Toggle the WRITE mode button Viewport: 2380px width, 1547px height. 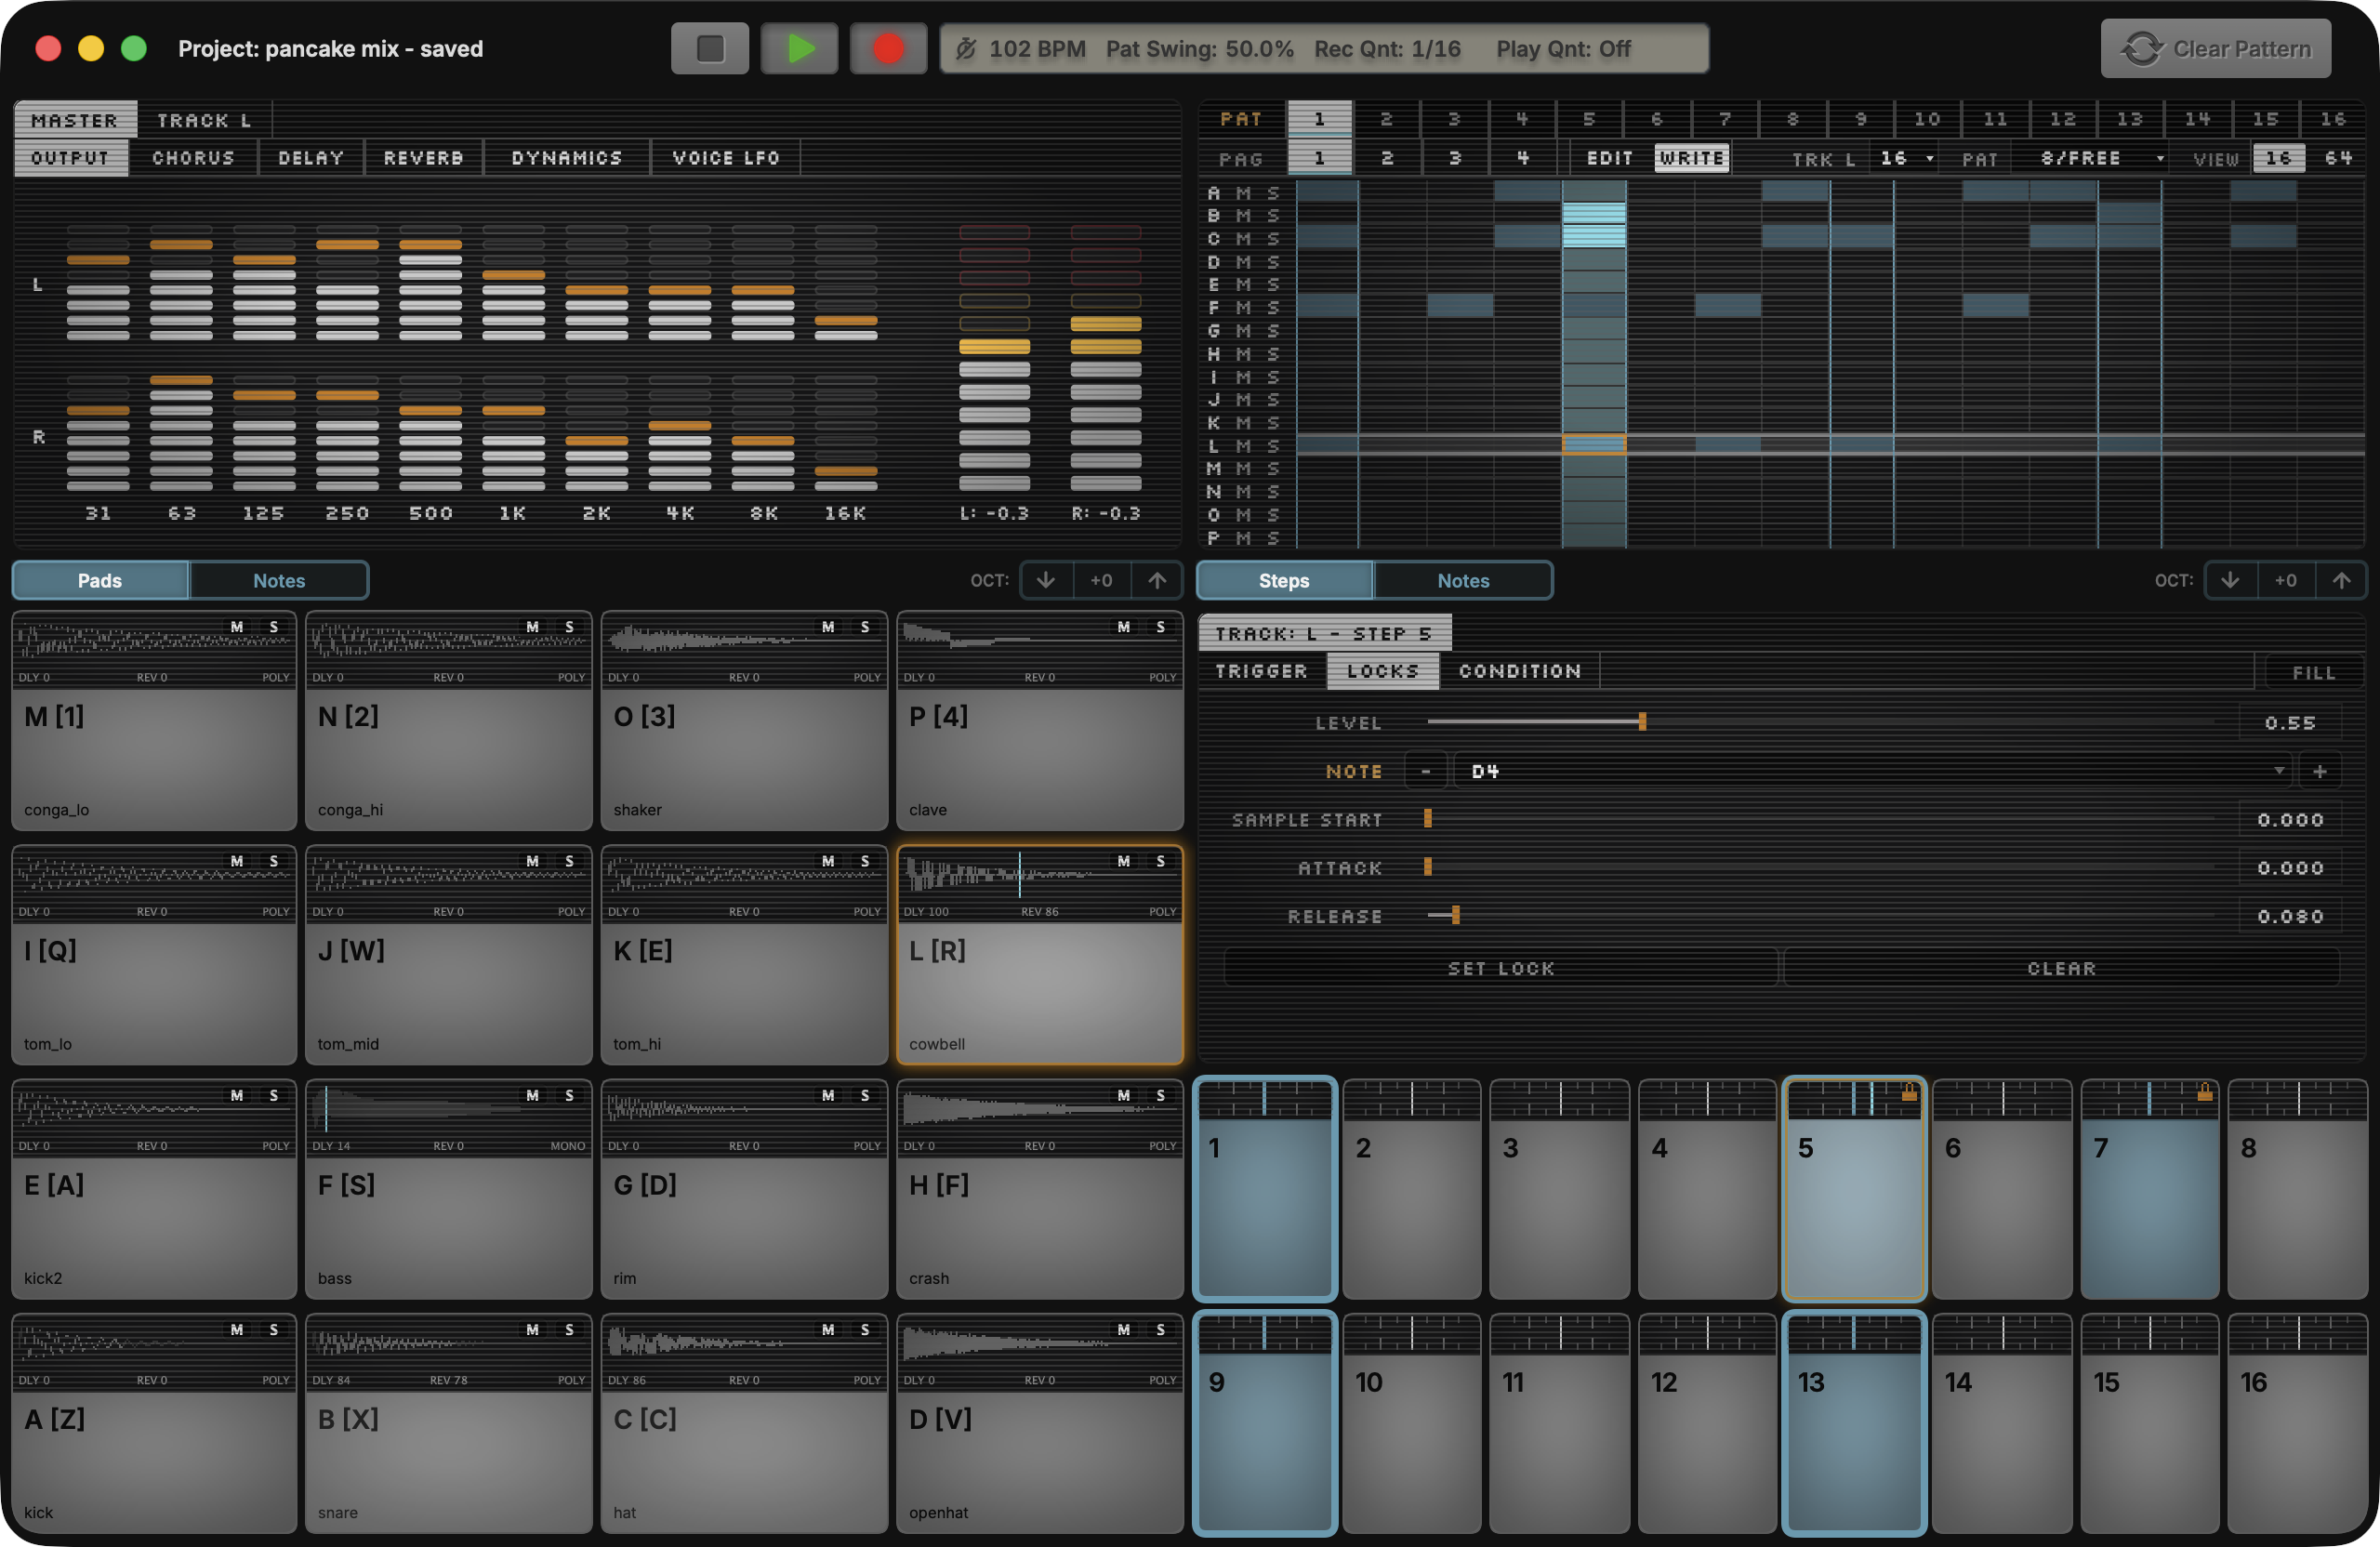[1691, 158]
